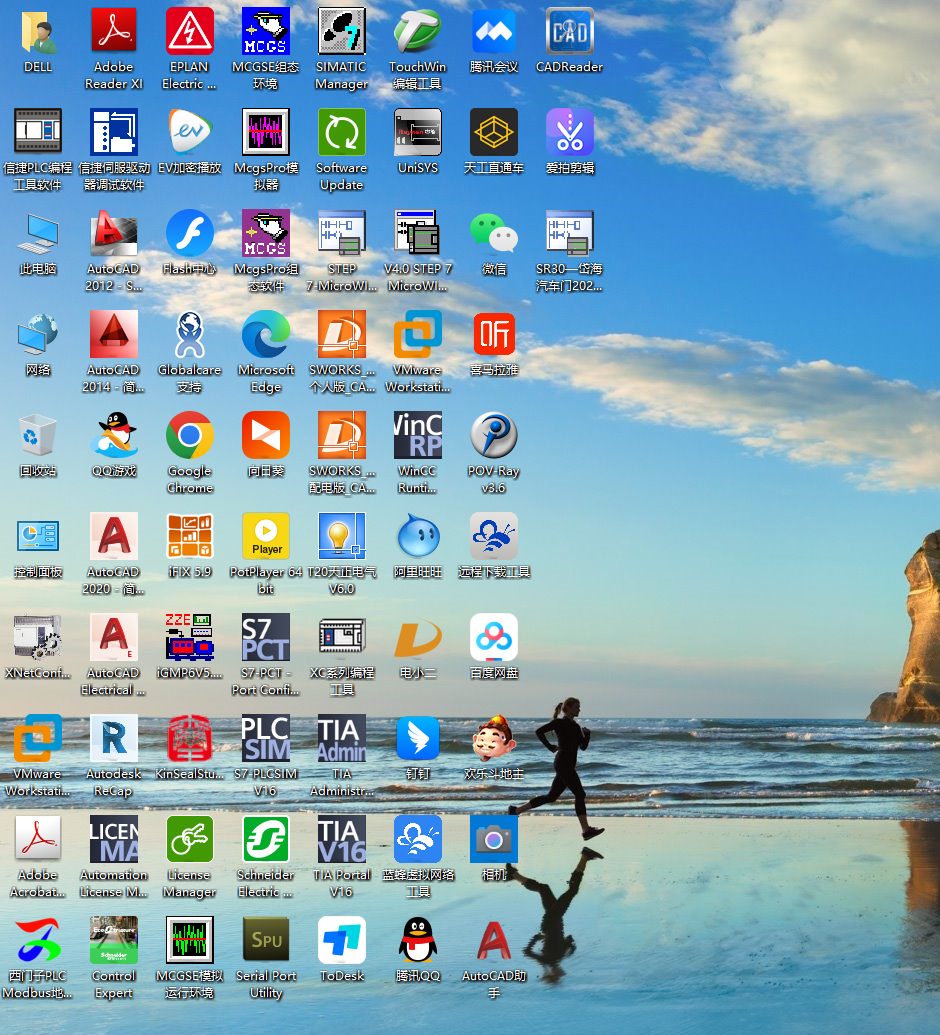
Task: Select the ToDesk desktop icon
Action: pos(342,941)
